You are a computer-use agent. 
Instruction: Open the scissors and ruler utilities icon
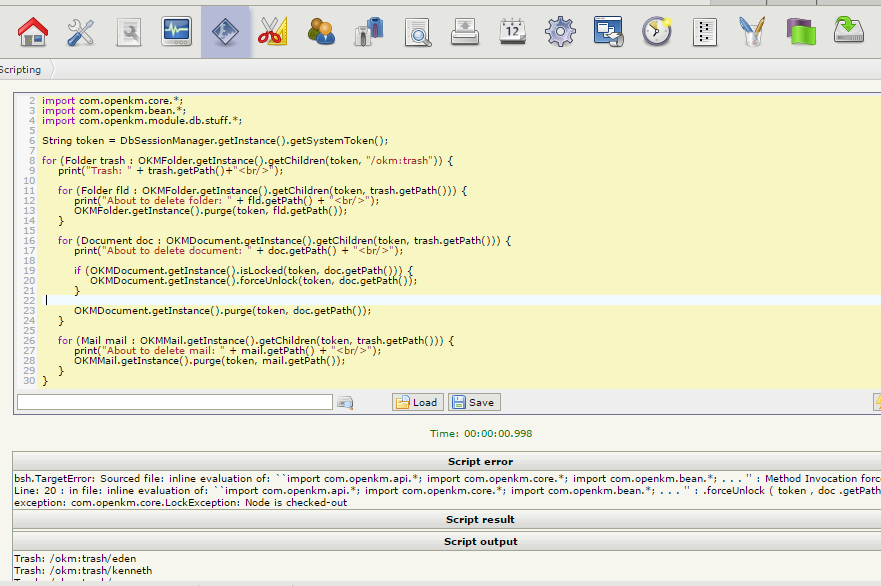(x=272, y=31)
